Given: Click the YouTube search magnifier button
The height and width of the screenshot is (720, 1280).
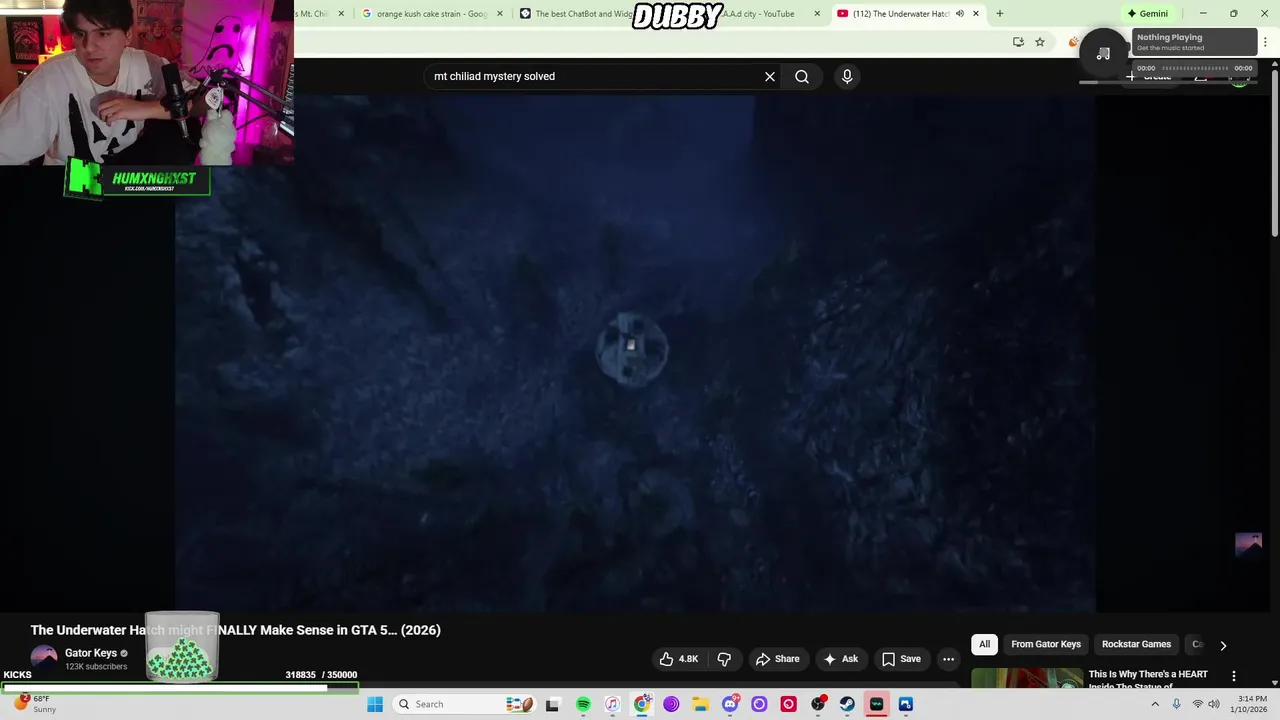Looking at the screenshot, I should point(802,76).
